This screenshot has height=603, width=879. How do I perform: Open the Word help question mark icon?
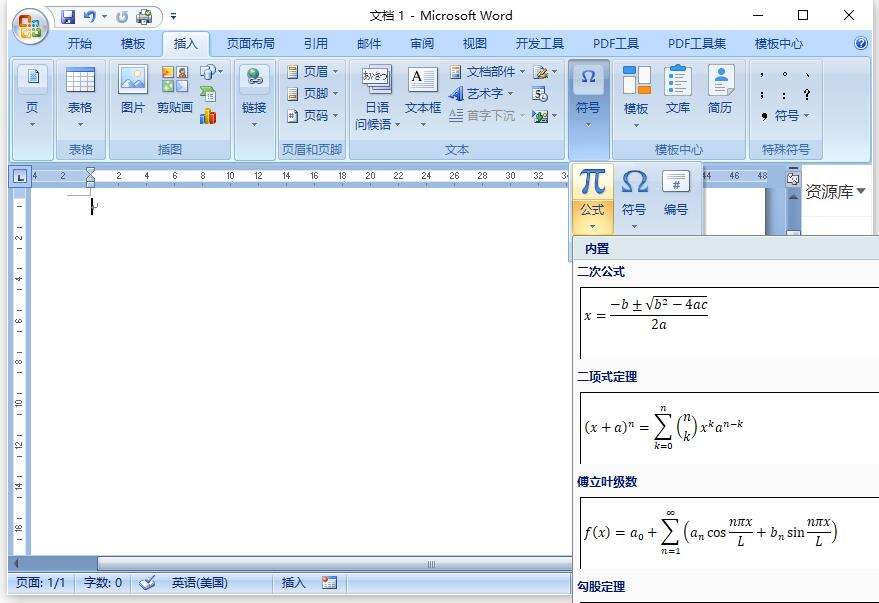[861, 44]
